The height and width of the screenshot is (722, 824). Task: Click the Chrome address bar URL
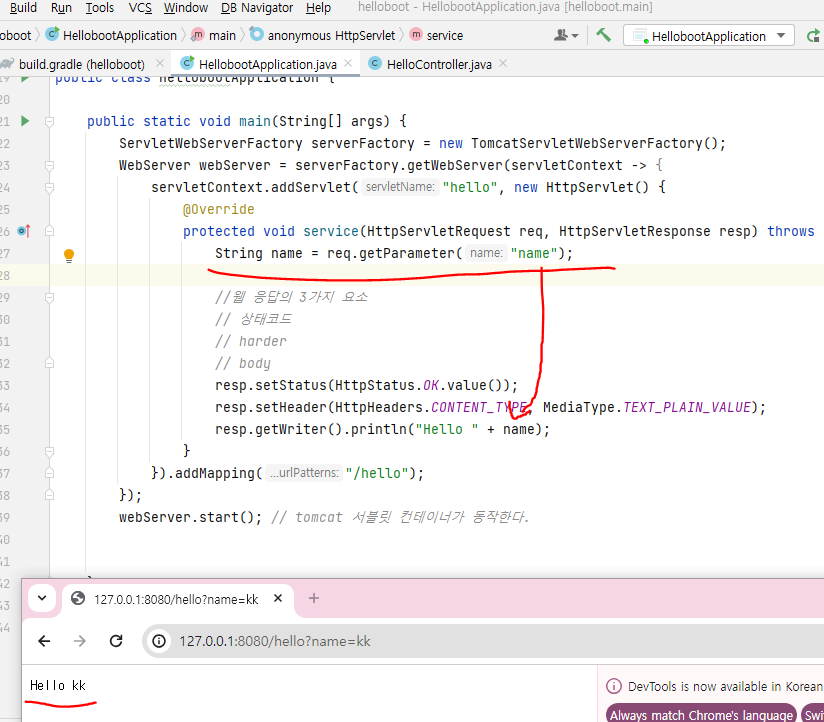click(x=275, y=642)
